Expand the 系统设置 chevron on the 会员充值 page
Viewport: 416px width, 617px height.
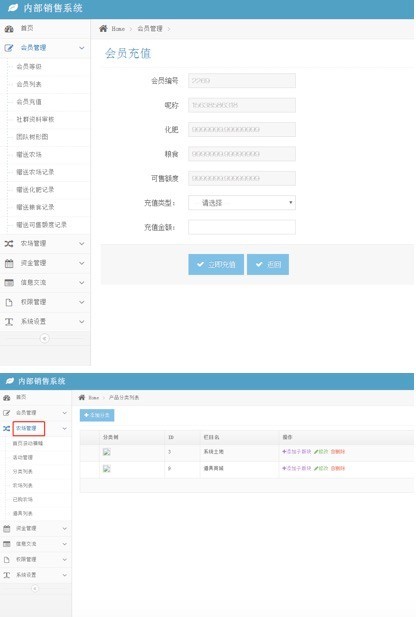[x=81, y=322]
